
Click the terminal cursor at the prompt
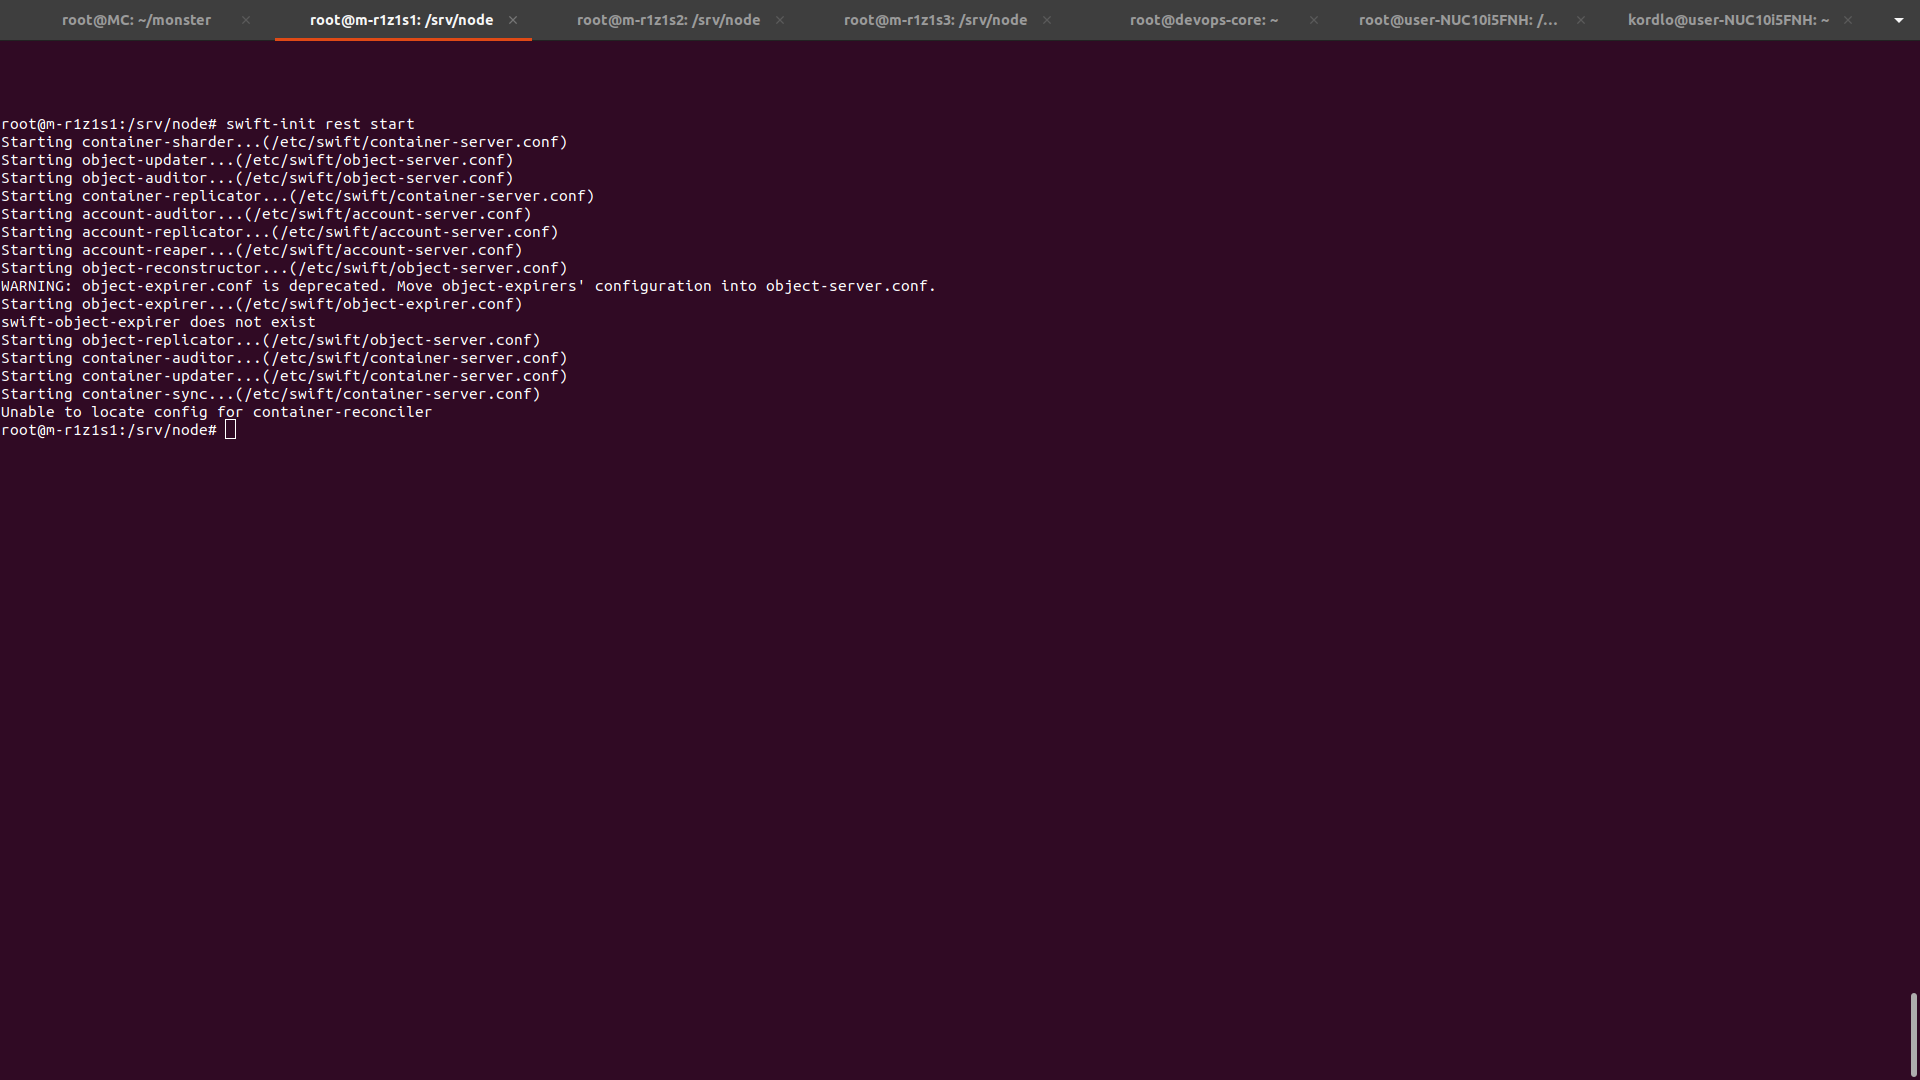point(231,430)
